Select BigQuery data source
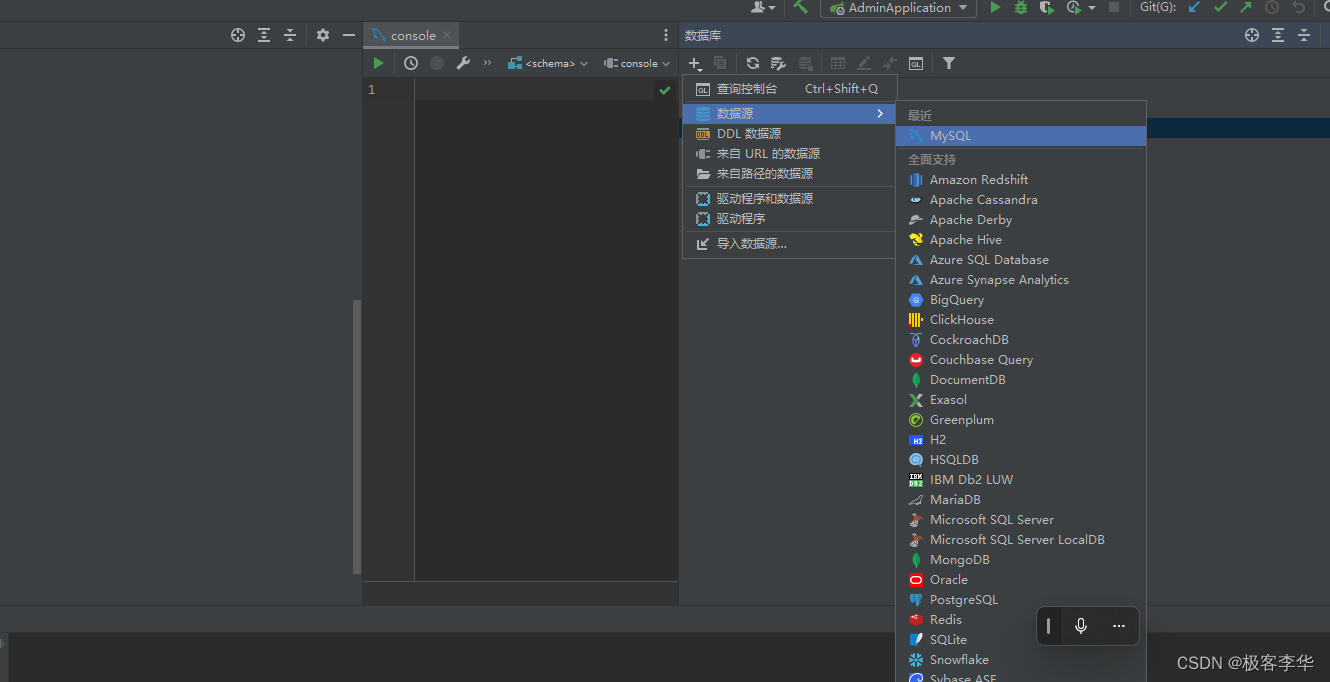The height and width of the screenshot is (682, 1330). [1021, 300]
